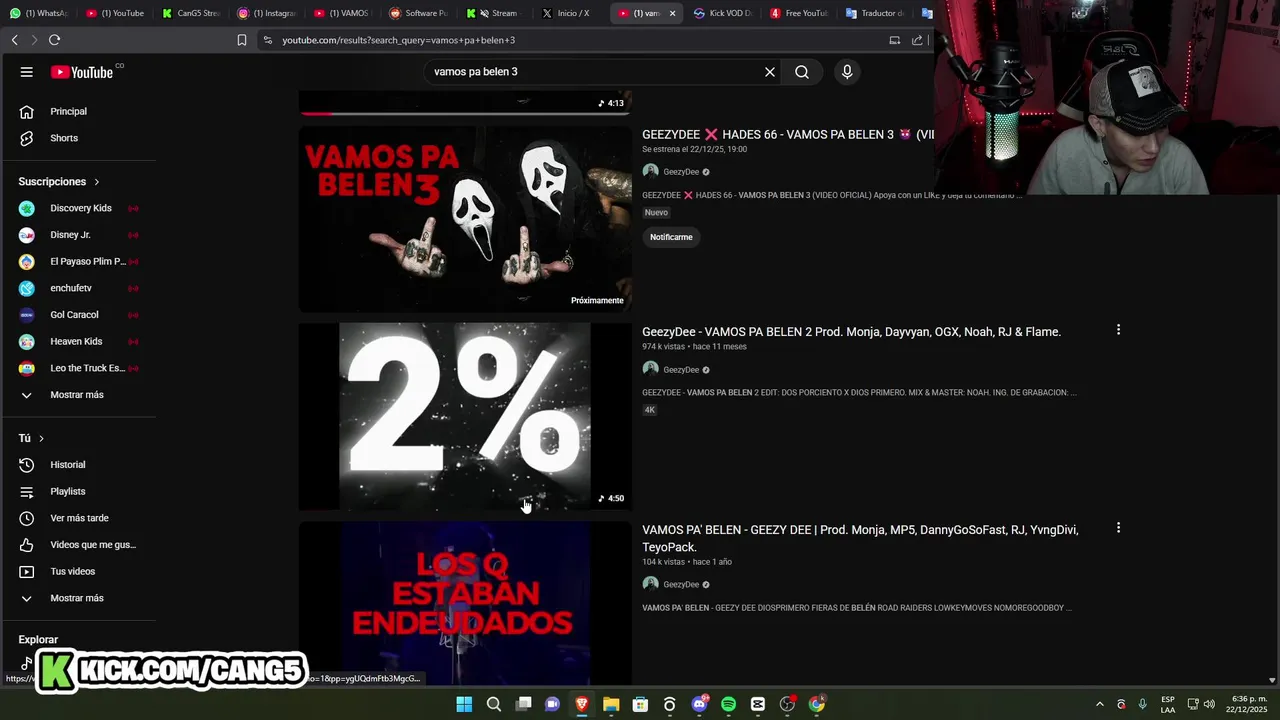Open CapCut from the taskbar

(x=758, y=704)
